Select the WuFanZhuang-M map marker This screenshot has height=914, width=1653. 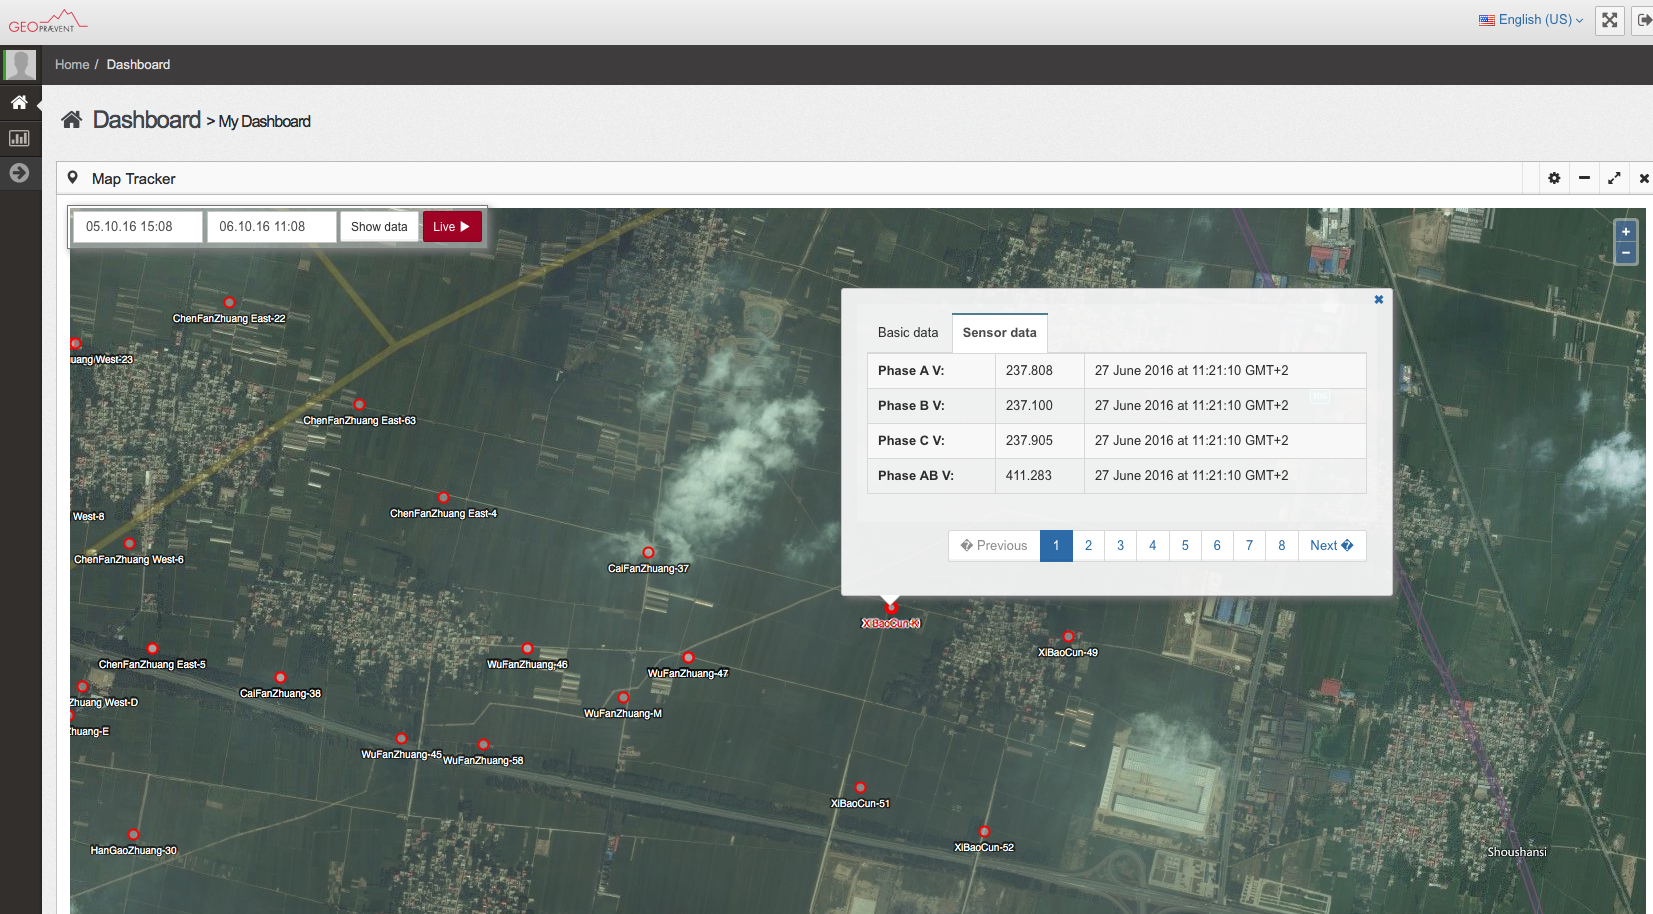coord(623,697)
